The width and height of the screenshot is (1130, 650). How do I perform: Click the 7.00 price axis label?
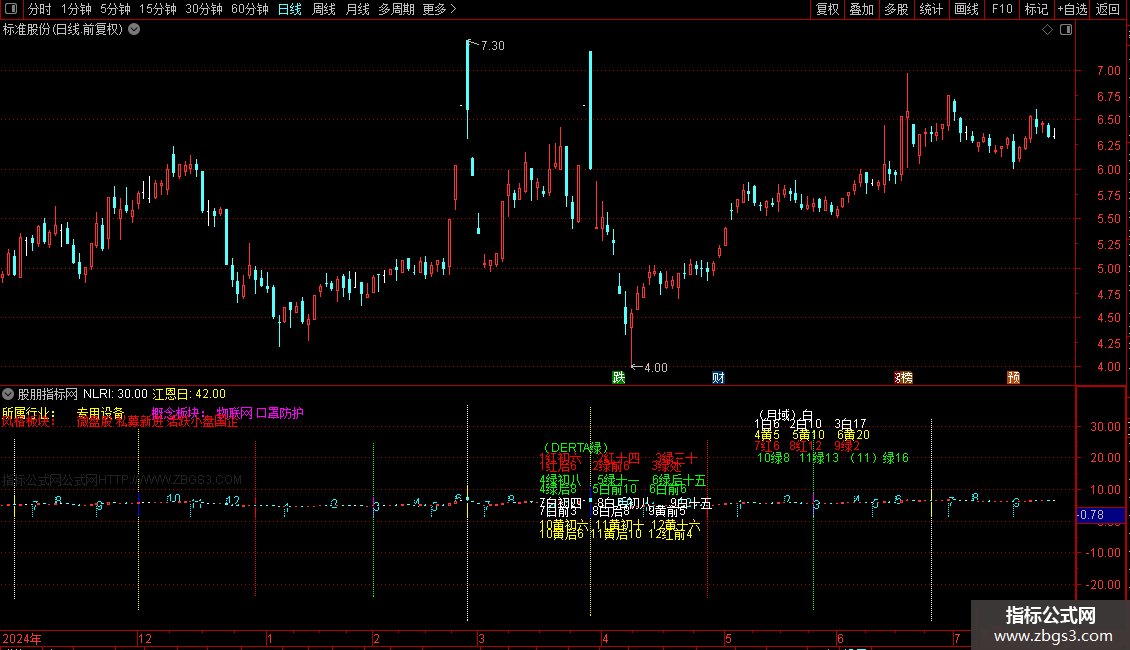tap(1108, 71)
